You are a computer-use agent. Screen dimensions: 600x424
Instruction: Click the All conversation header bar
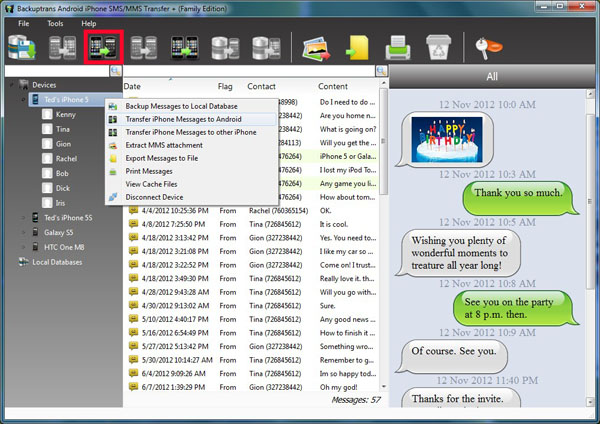[x=492, y=77]
